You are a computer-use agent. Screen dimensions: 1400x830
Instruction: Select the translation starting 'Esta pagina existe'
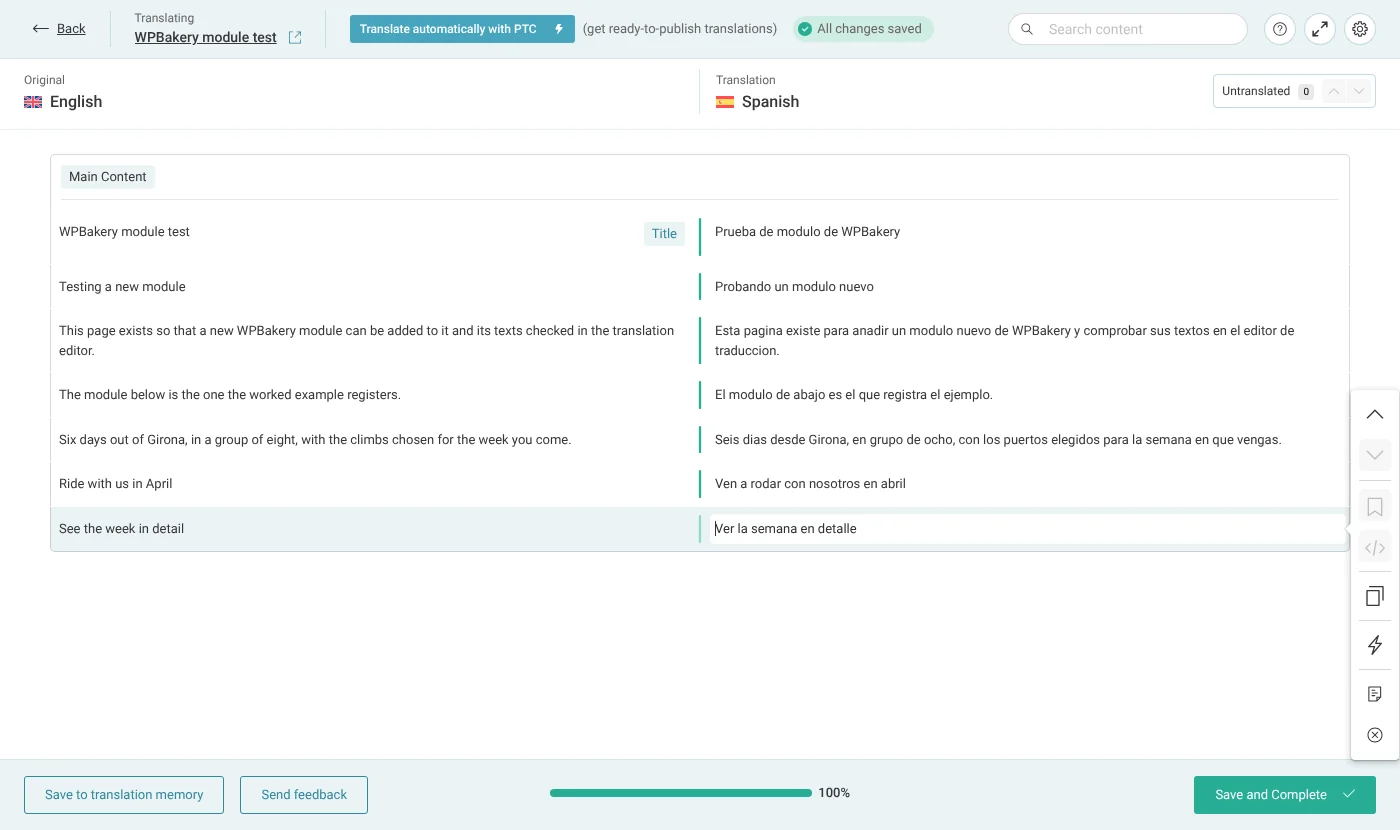1005,341
